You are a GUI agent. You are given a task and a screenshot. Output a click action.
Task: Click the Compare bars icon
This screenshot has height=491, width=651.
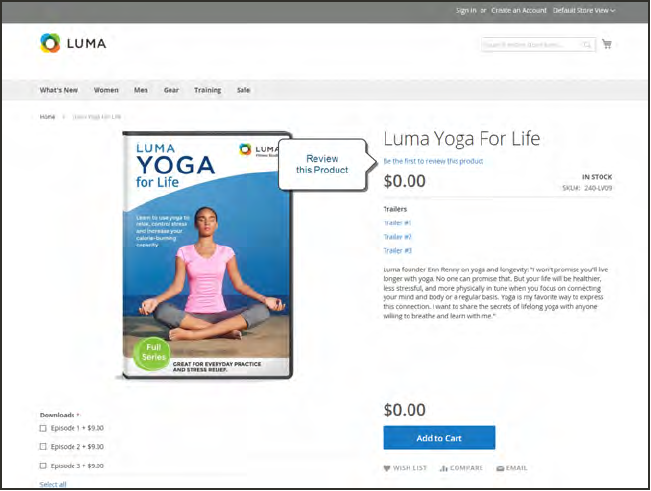pyautogui.click(x=443, y=468)
